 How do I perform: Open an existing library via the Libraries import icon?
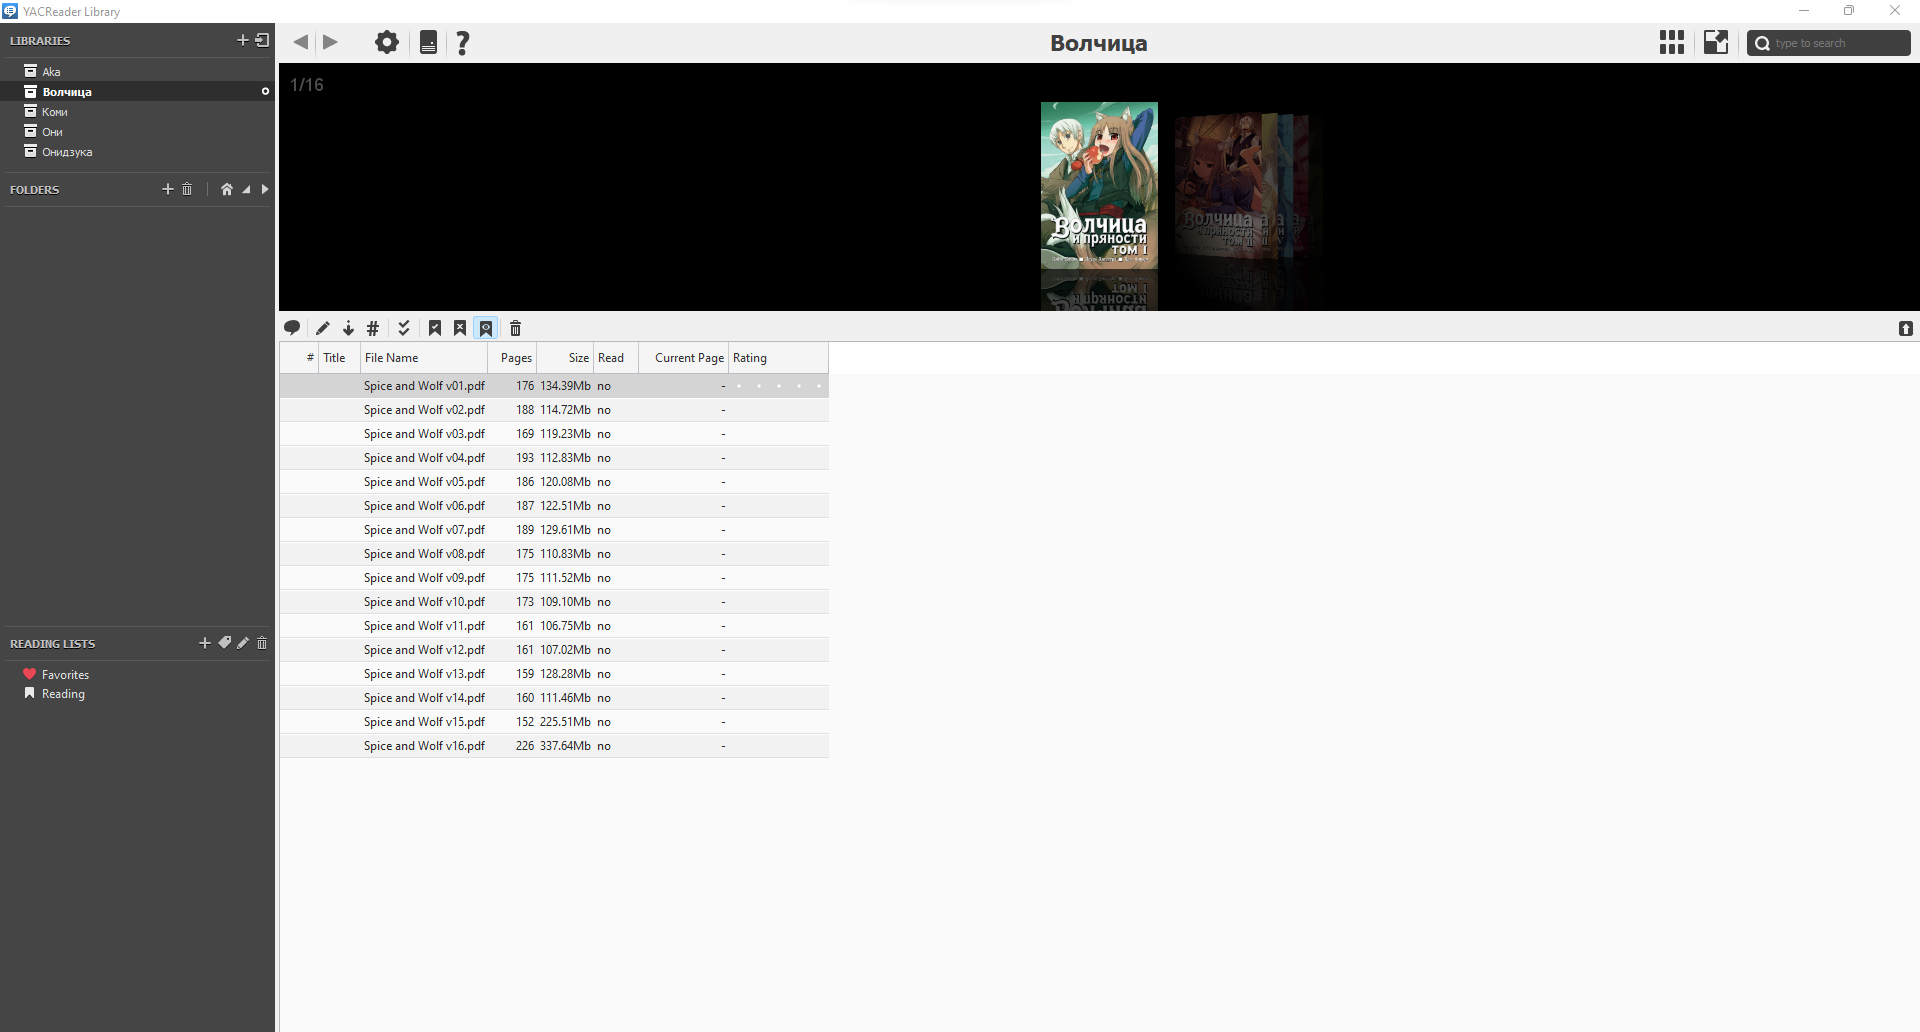[263, 40]
